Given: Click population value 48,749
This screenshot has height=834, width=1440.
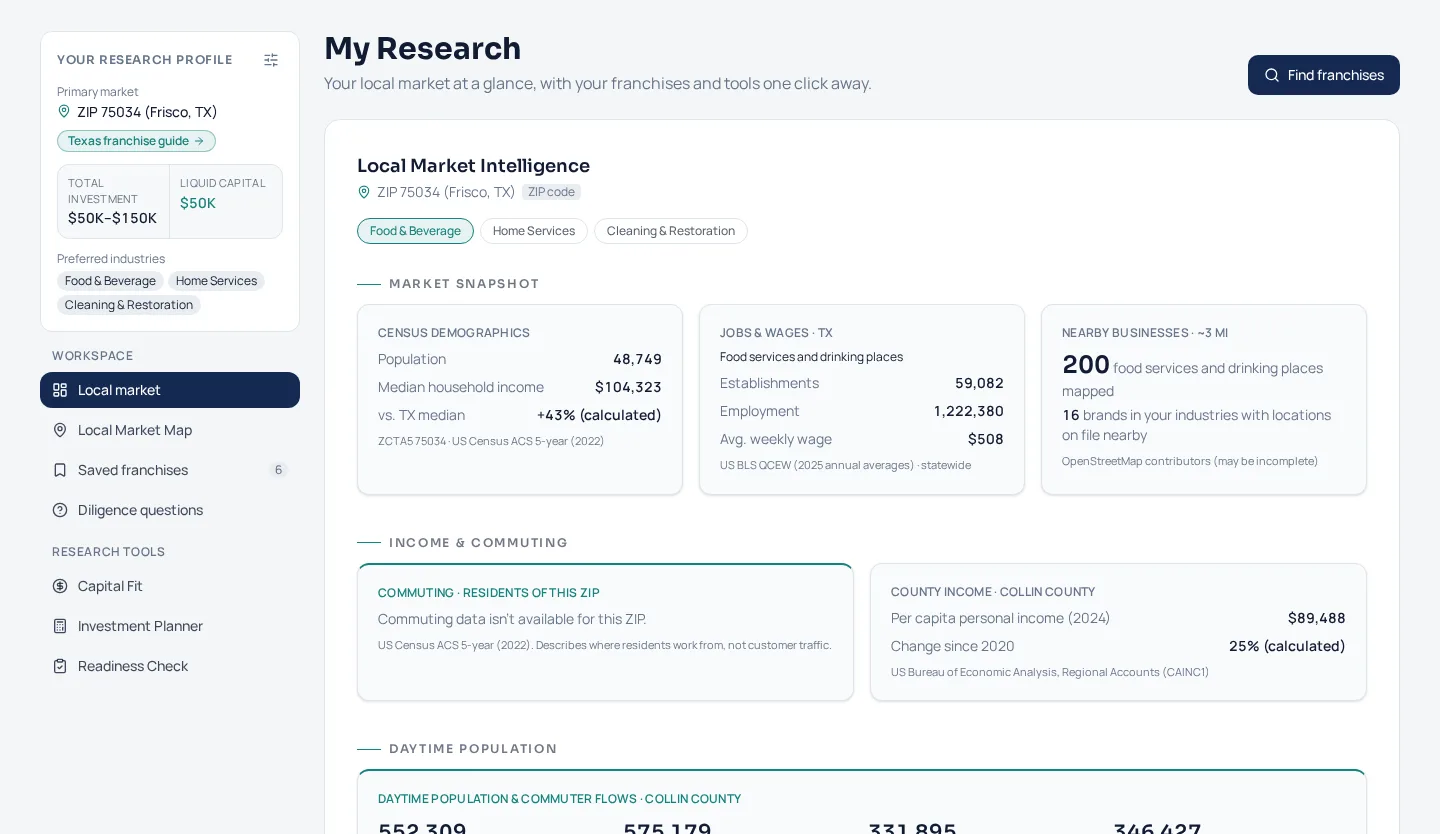Looking at the screenshot, I should (637, 359).
